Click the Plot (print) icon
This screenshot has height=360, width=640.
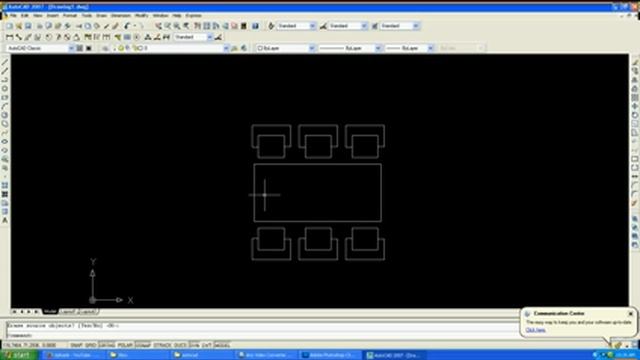click(x=40, y=26)
